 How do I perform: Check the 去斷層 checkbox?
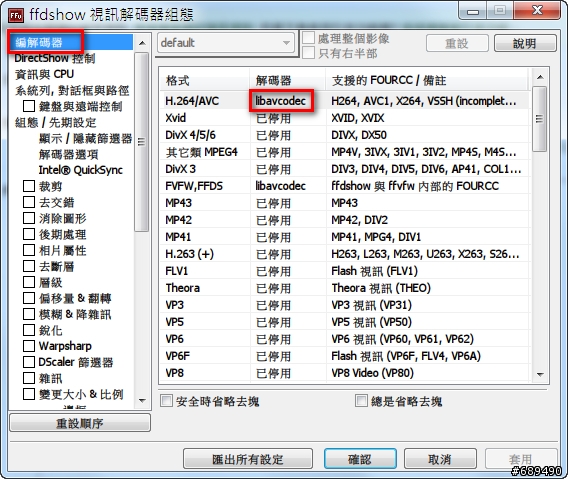[29, 266]
